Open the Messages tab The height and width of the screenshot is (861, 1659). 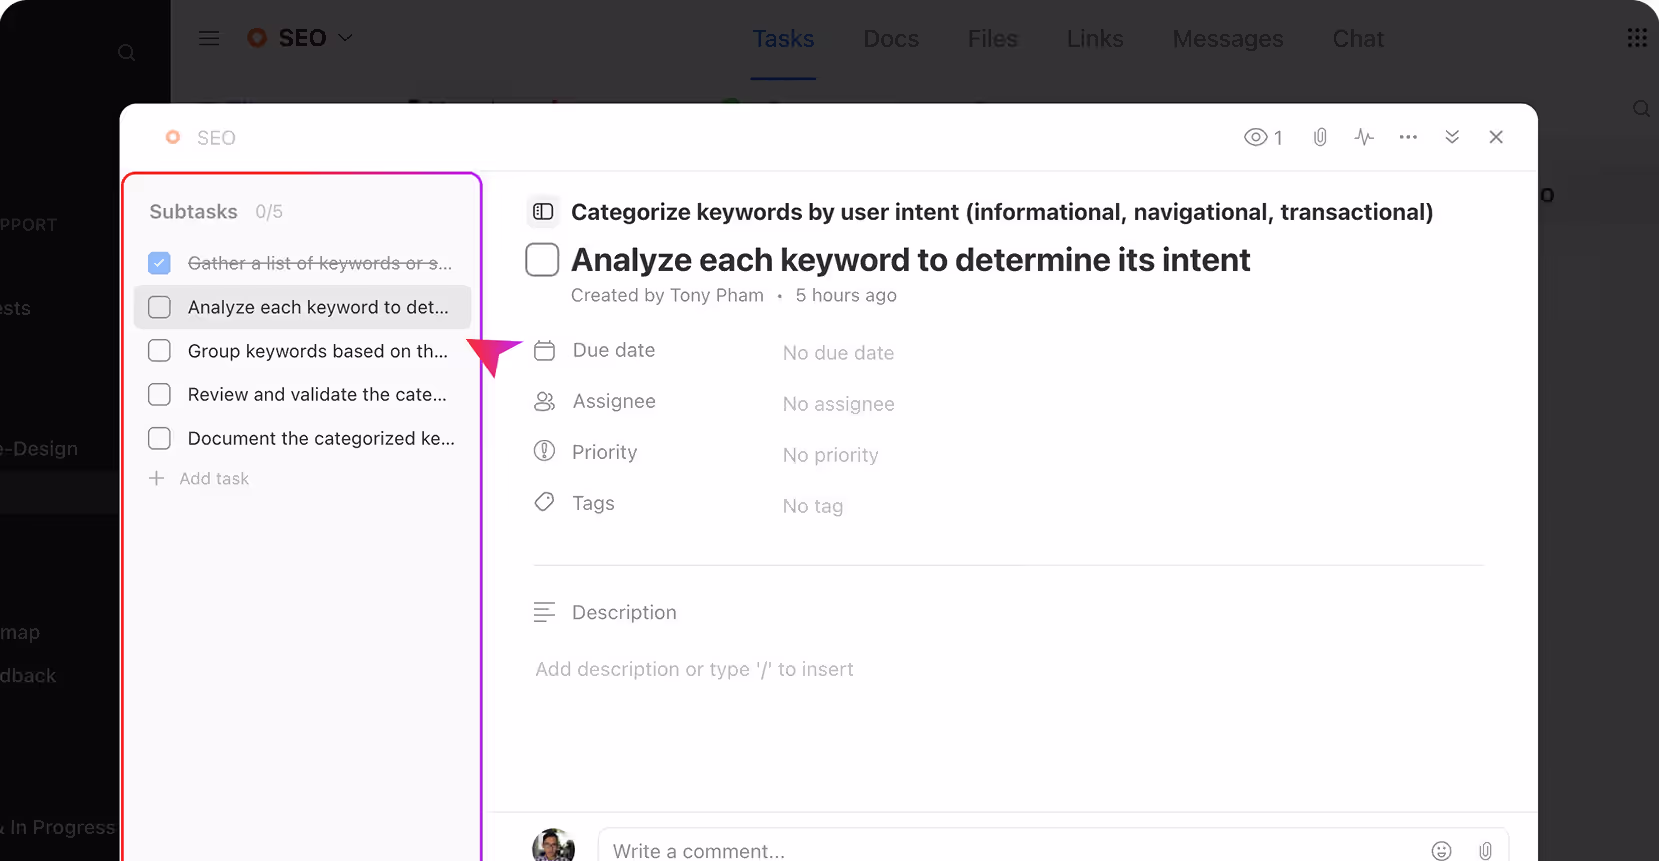click(1227, 39)
